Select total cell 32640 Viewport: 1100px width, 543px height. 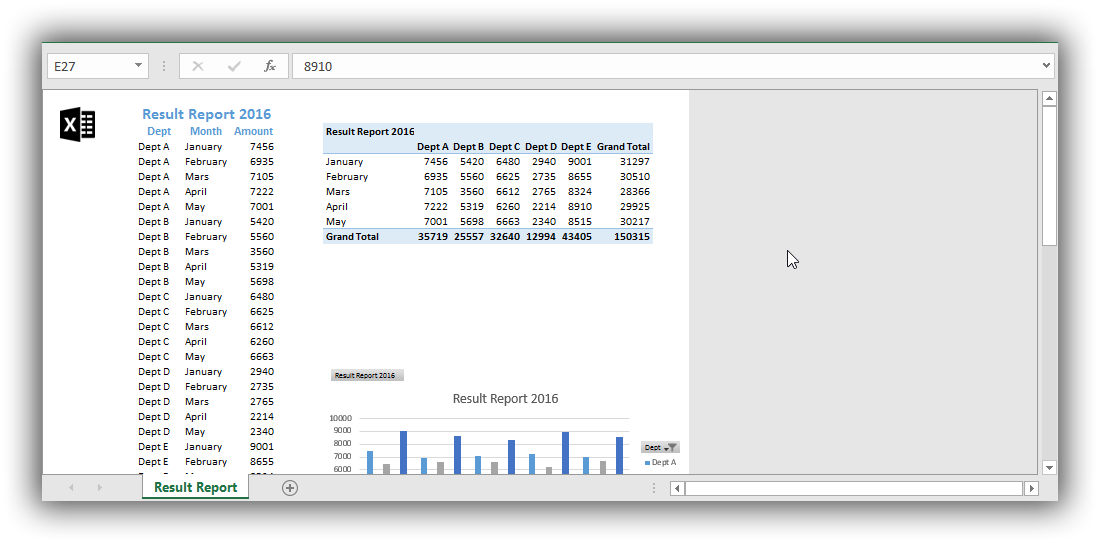505,236
